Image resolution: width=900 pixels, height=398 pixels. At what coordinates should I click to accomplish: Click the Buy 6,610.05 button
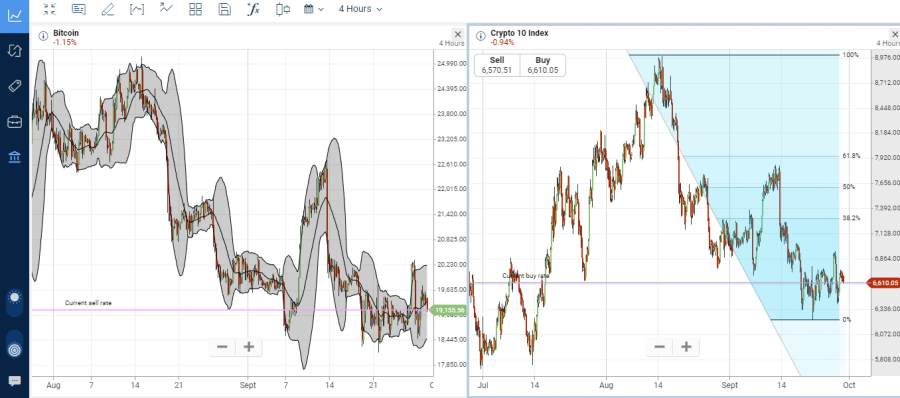click(542, 65)
